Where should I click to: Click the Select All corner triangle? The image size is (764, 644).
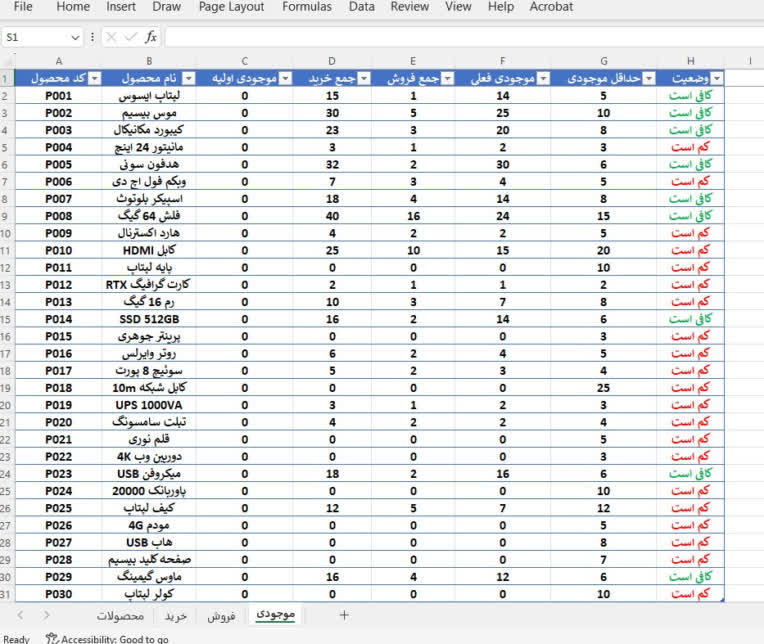pyautogui.click(x=7, y=61)
